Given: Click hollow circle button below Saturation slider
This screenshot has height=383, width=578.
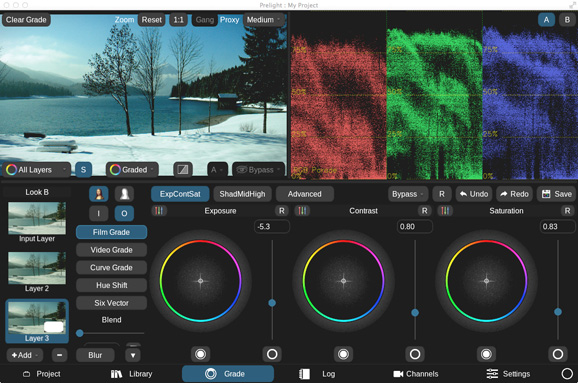Looking at the screenshot, I should pyautogui.click(x=558, y=354).
